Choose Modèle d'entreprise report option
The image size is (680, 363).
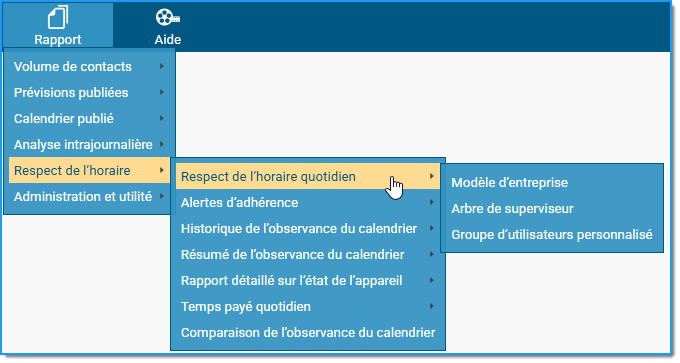[x=552, y=183]
